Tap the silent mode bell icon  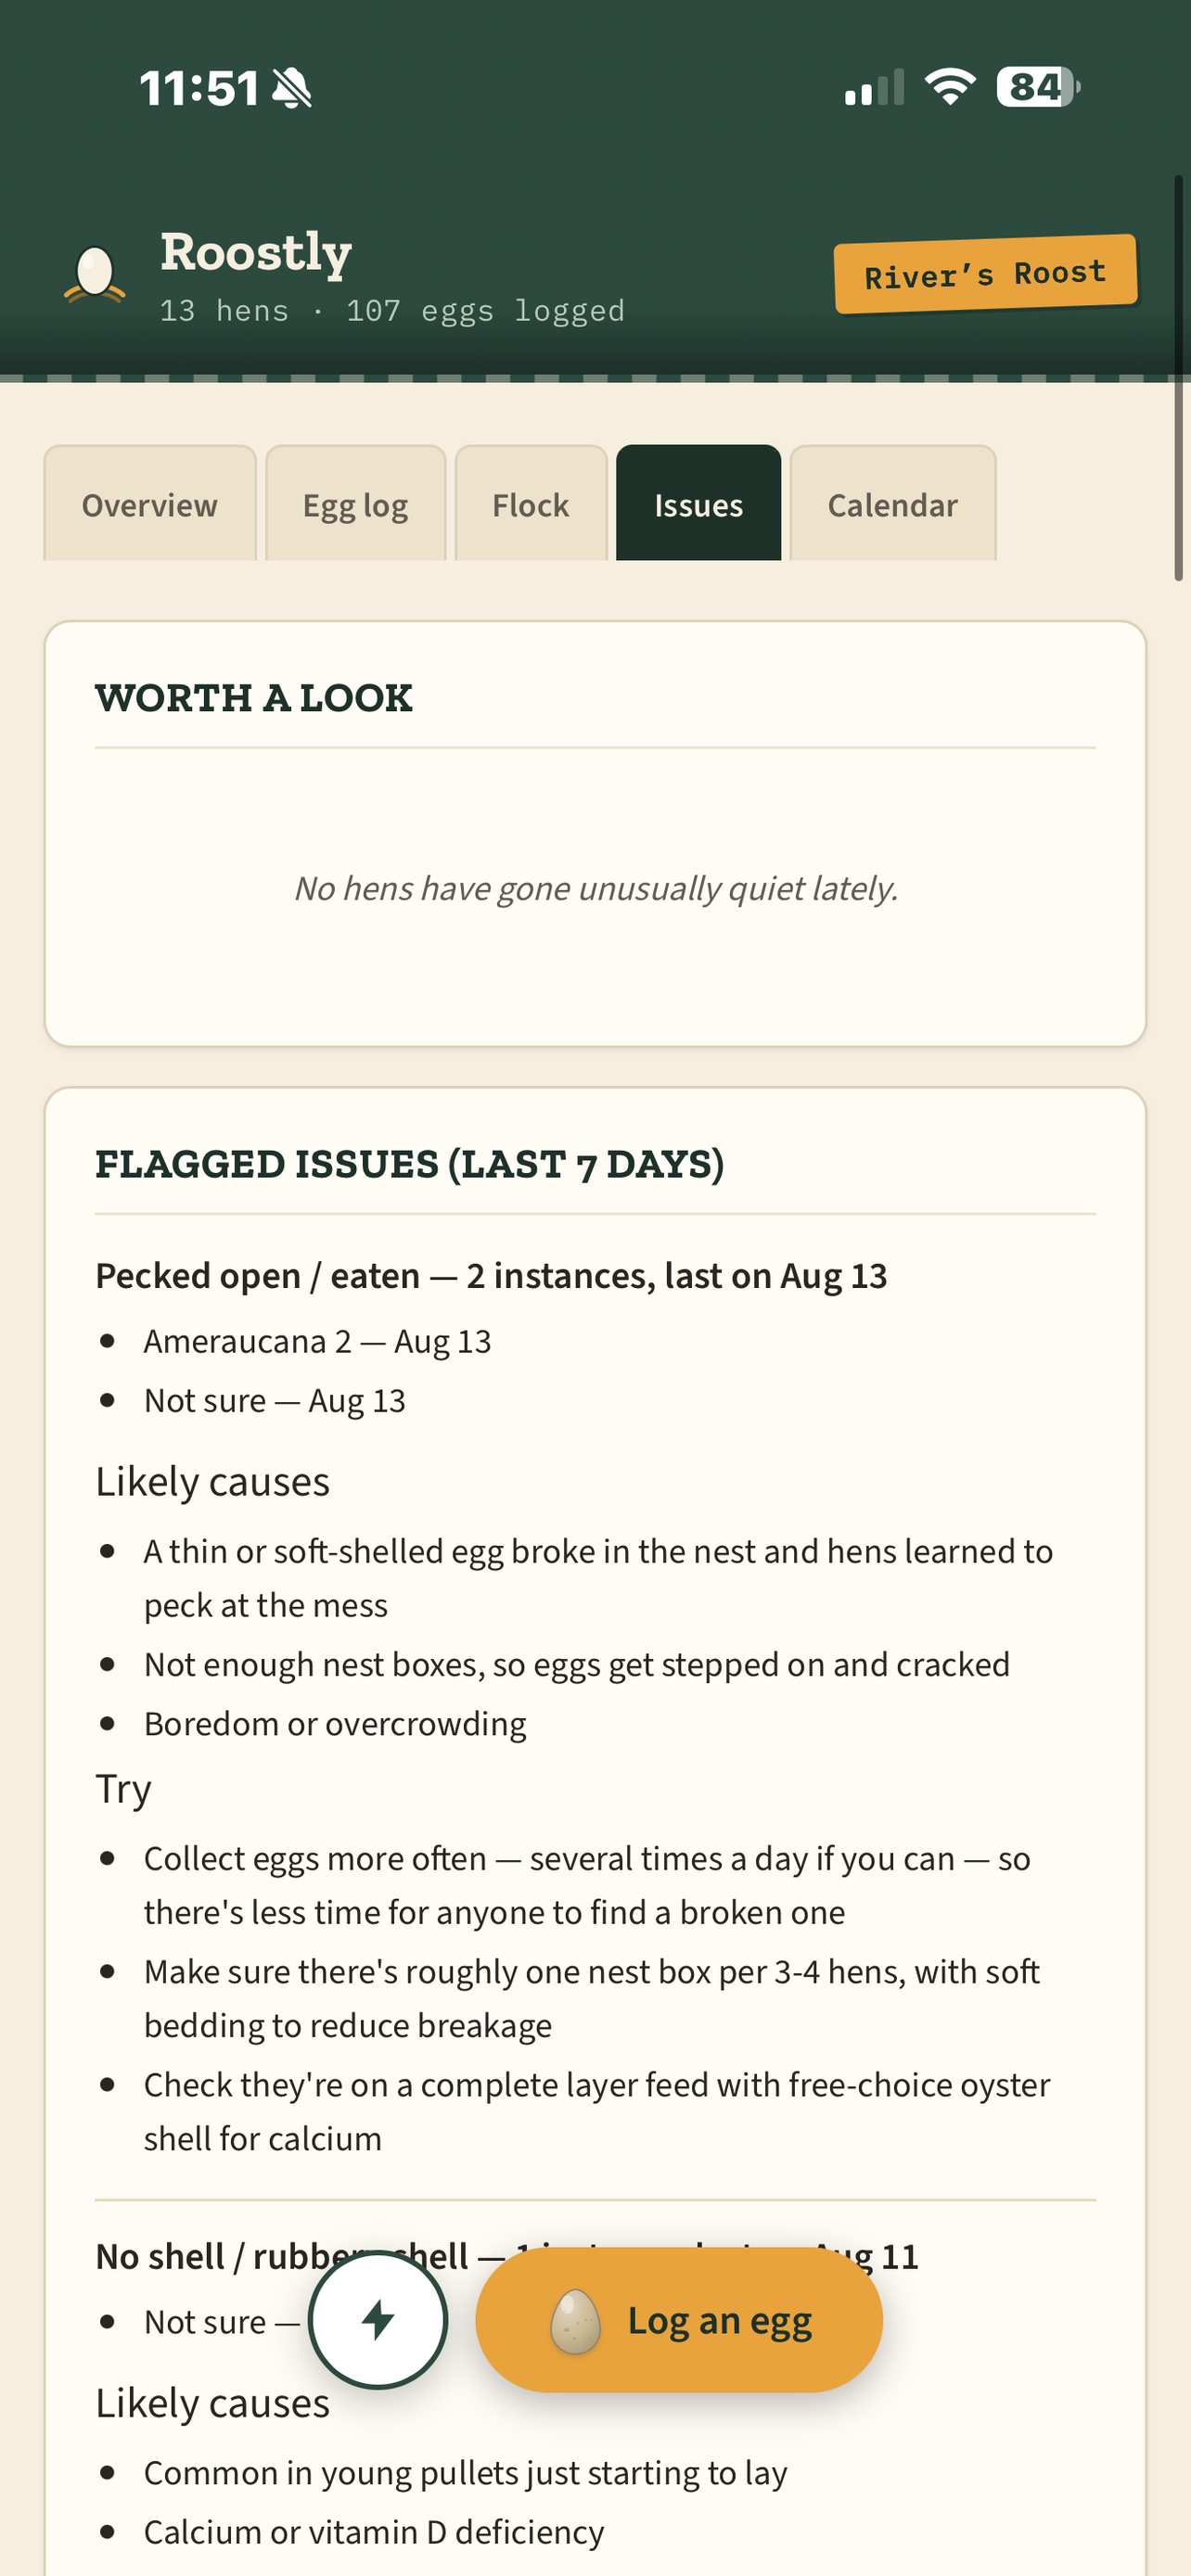pos(291,88)
